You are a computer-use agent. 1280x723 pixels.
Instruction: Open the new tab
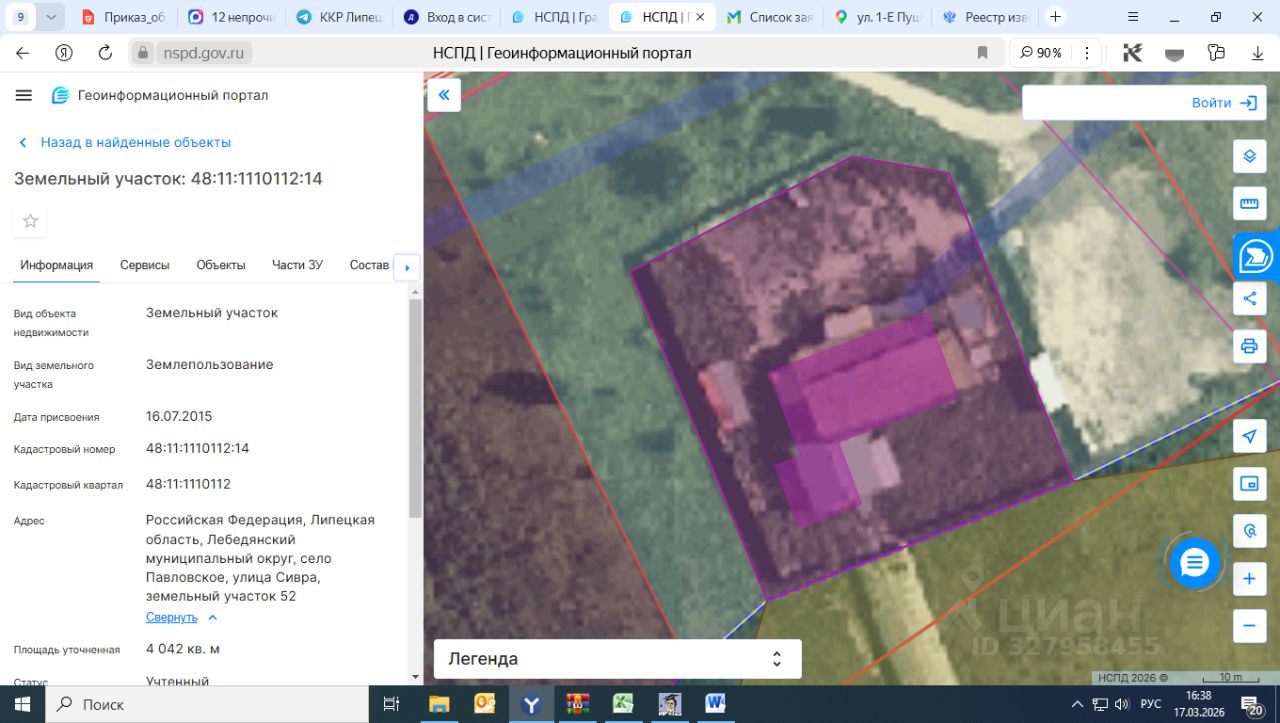1055,17
